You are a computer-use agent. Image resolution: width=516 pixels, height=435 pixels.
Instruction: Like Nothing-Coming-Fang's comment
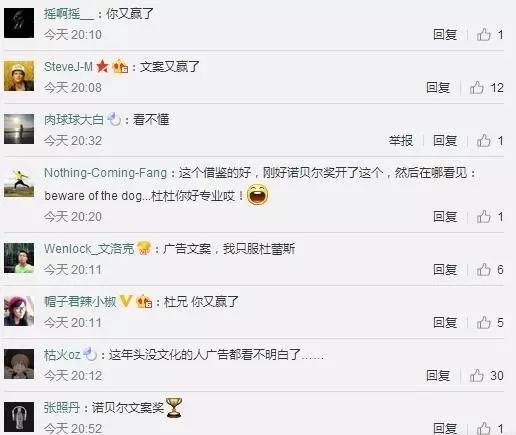[484, 217]
